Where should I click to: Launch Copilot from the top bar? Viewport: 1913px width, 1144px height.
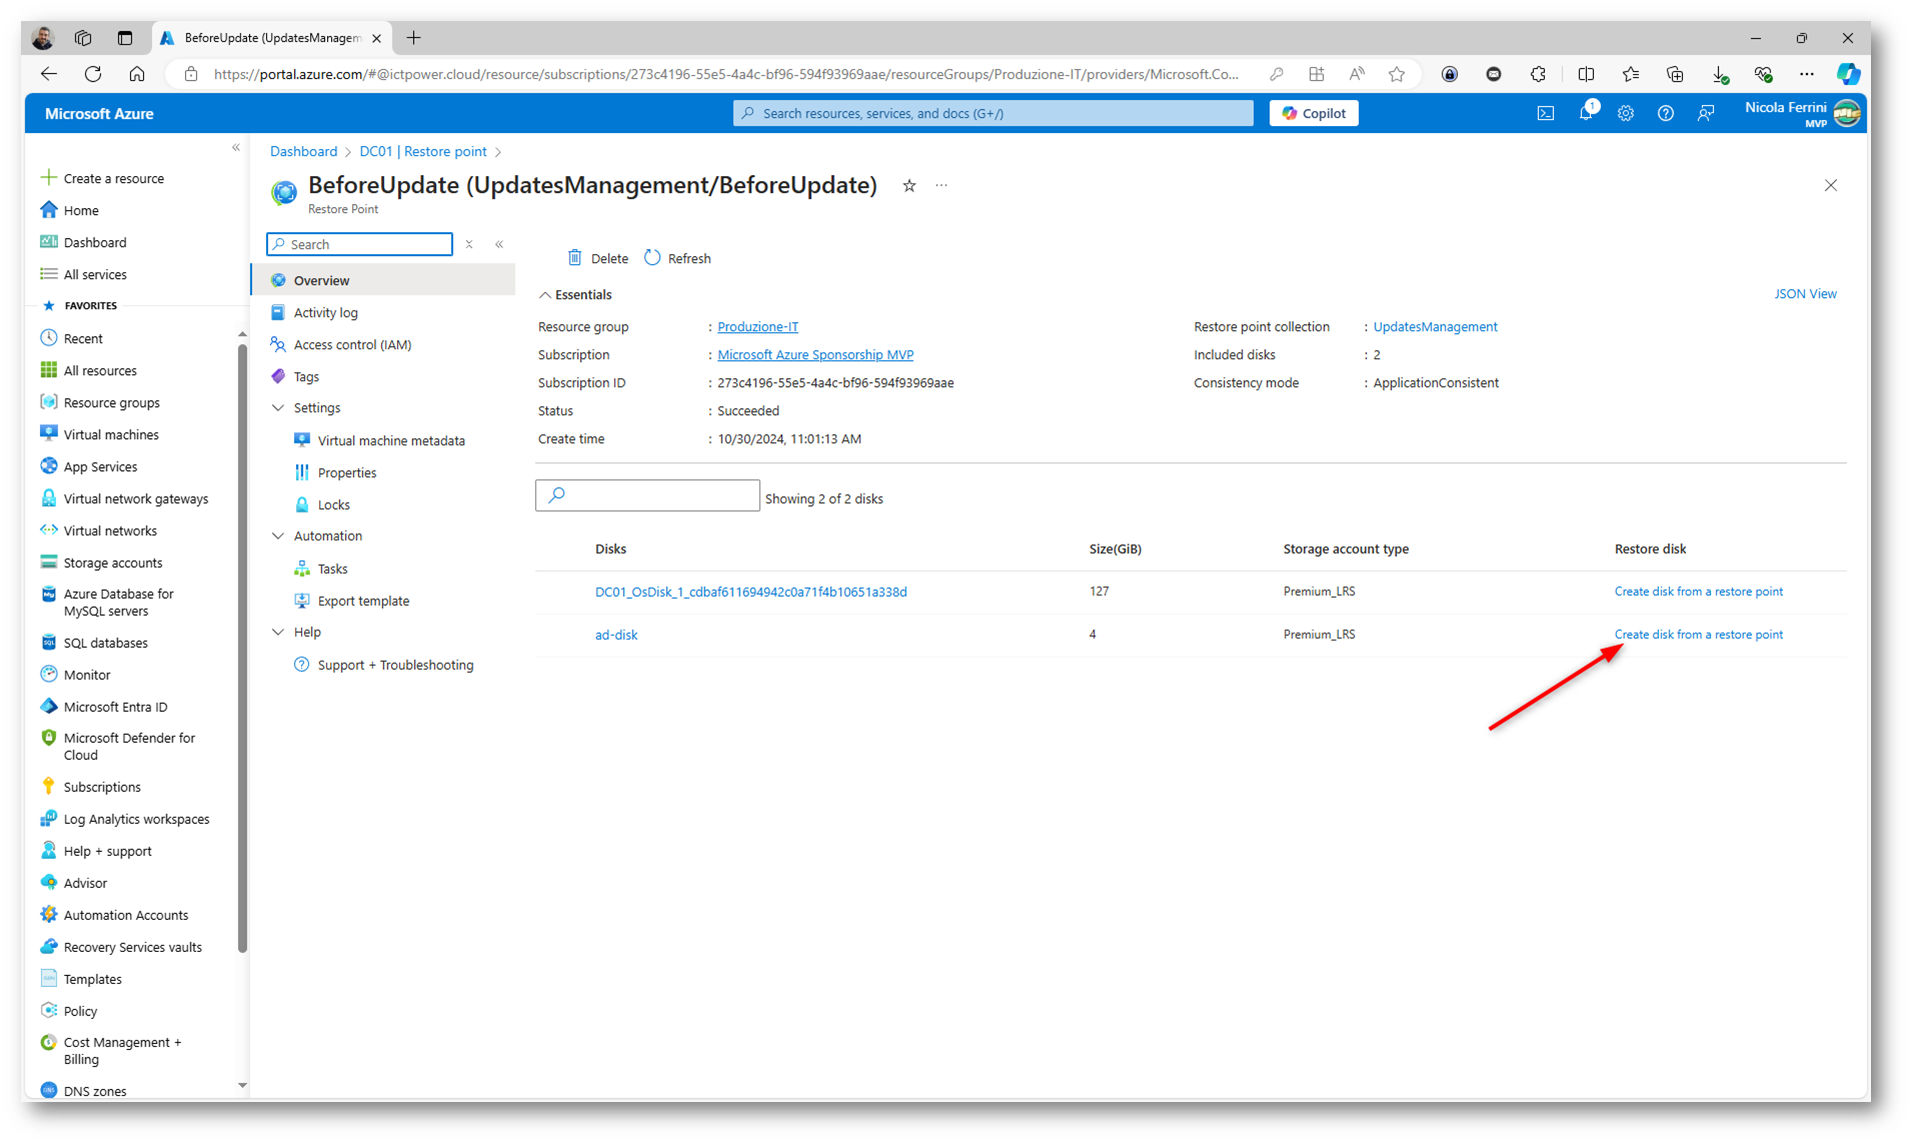coord(1313,114)
